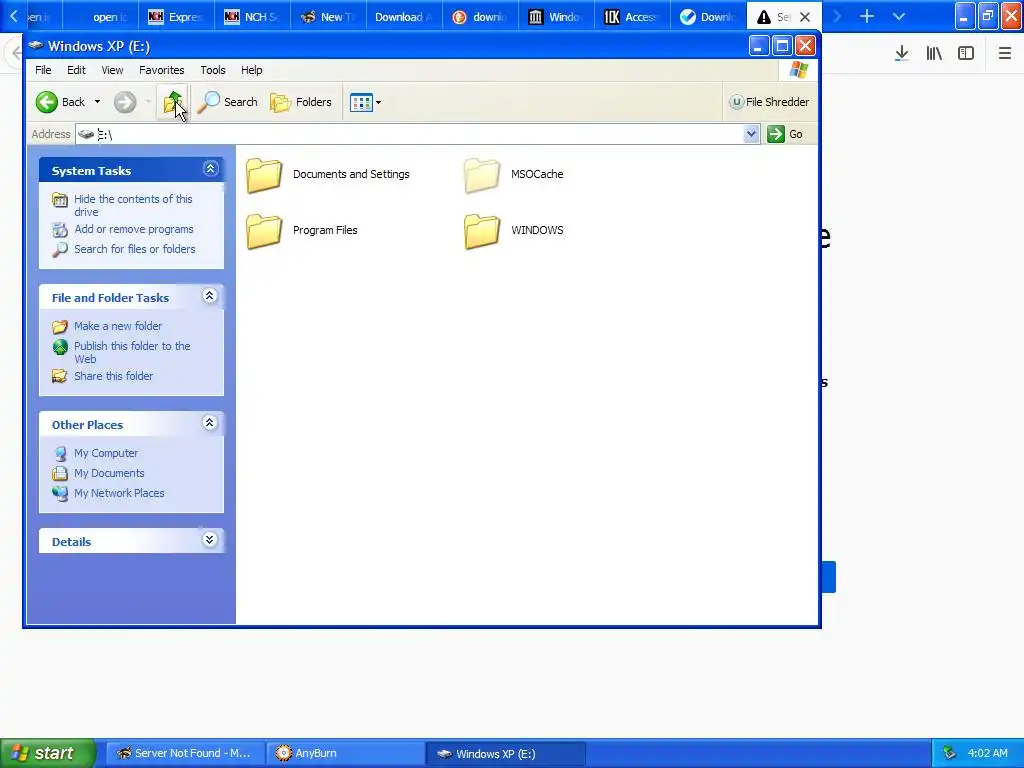1024x768 pixels.
Task: Click the address bar path field
Action: [x=418, y=134]
